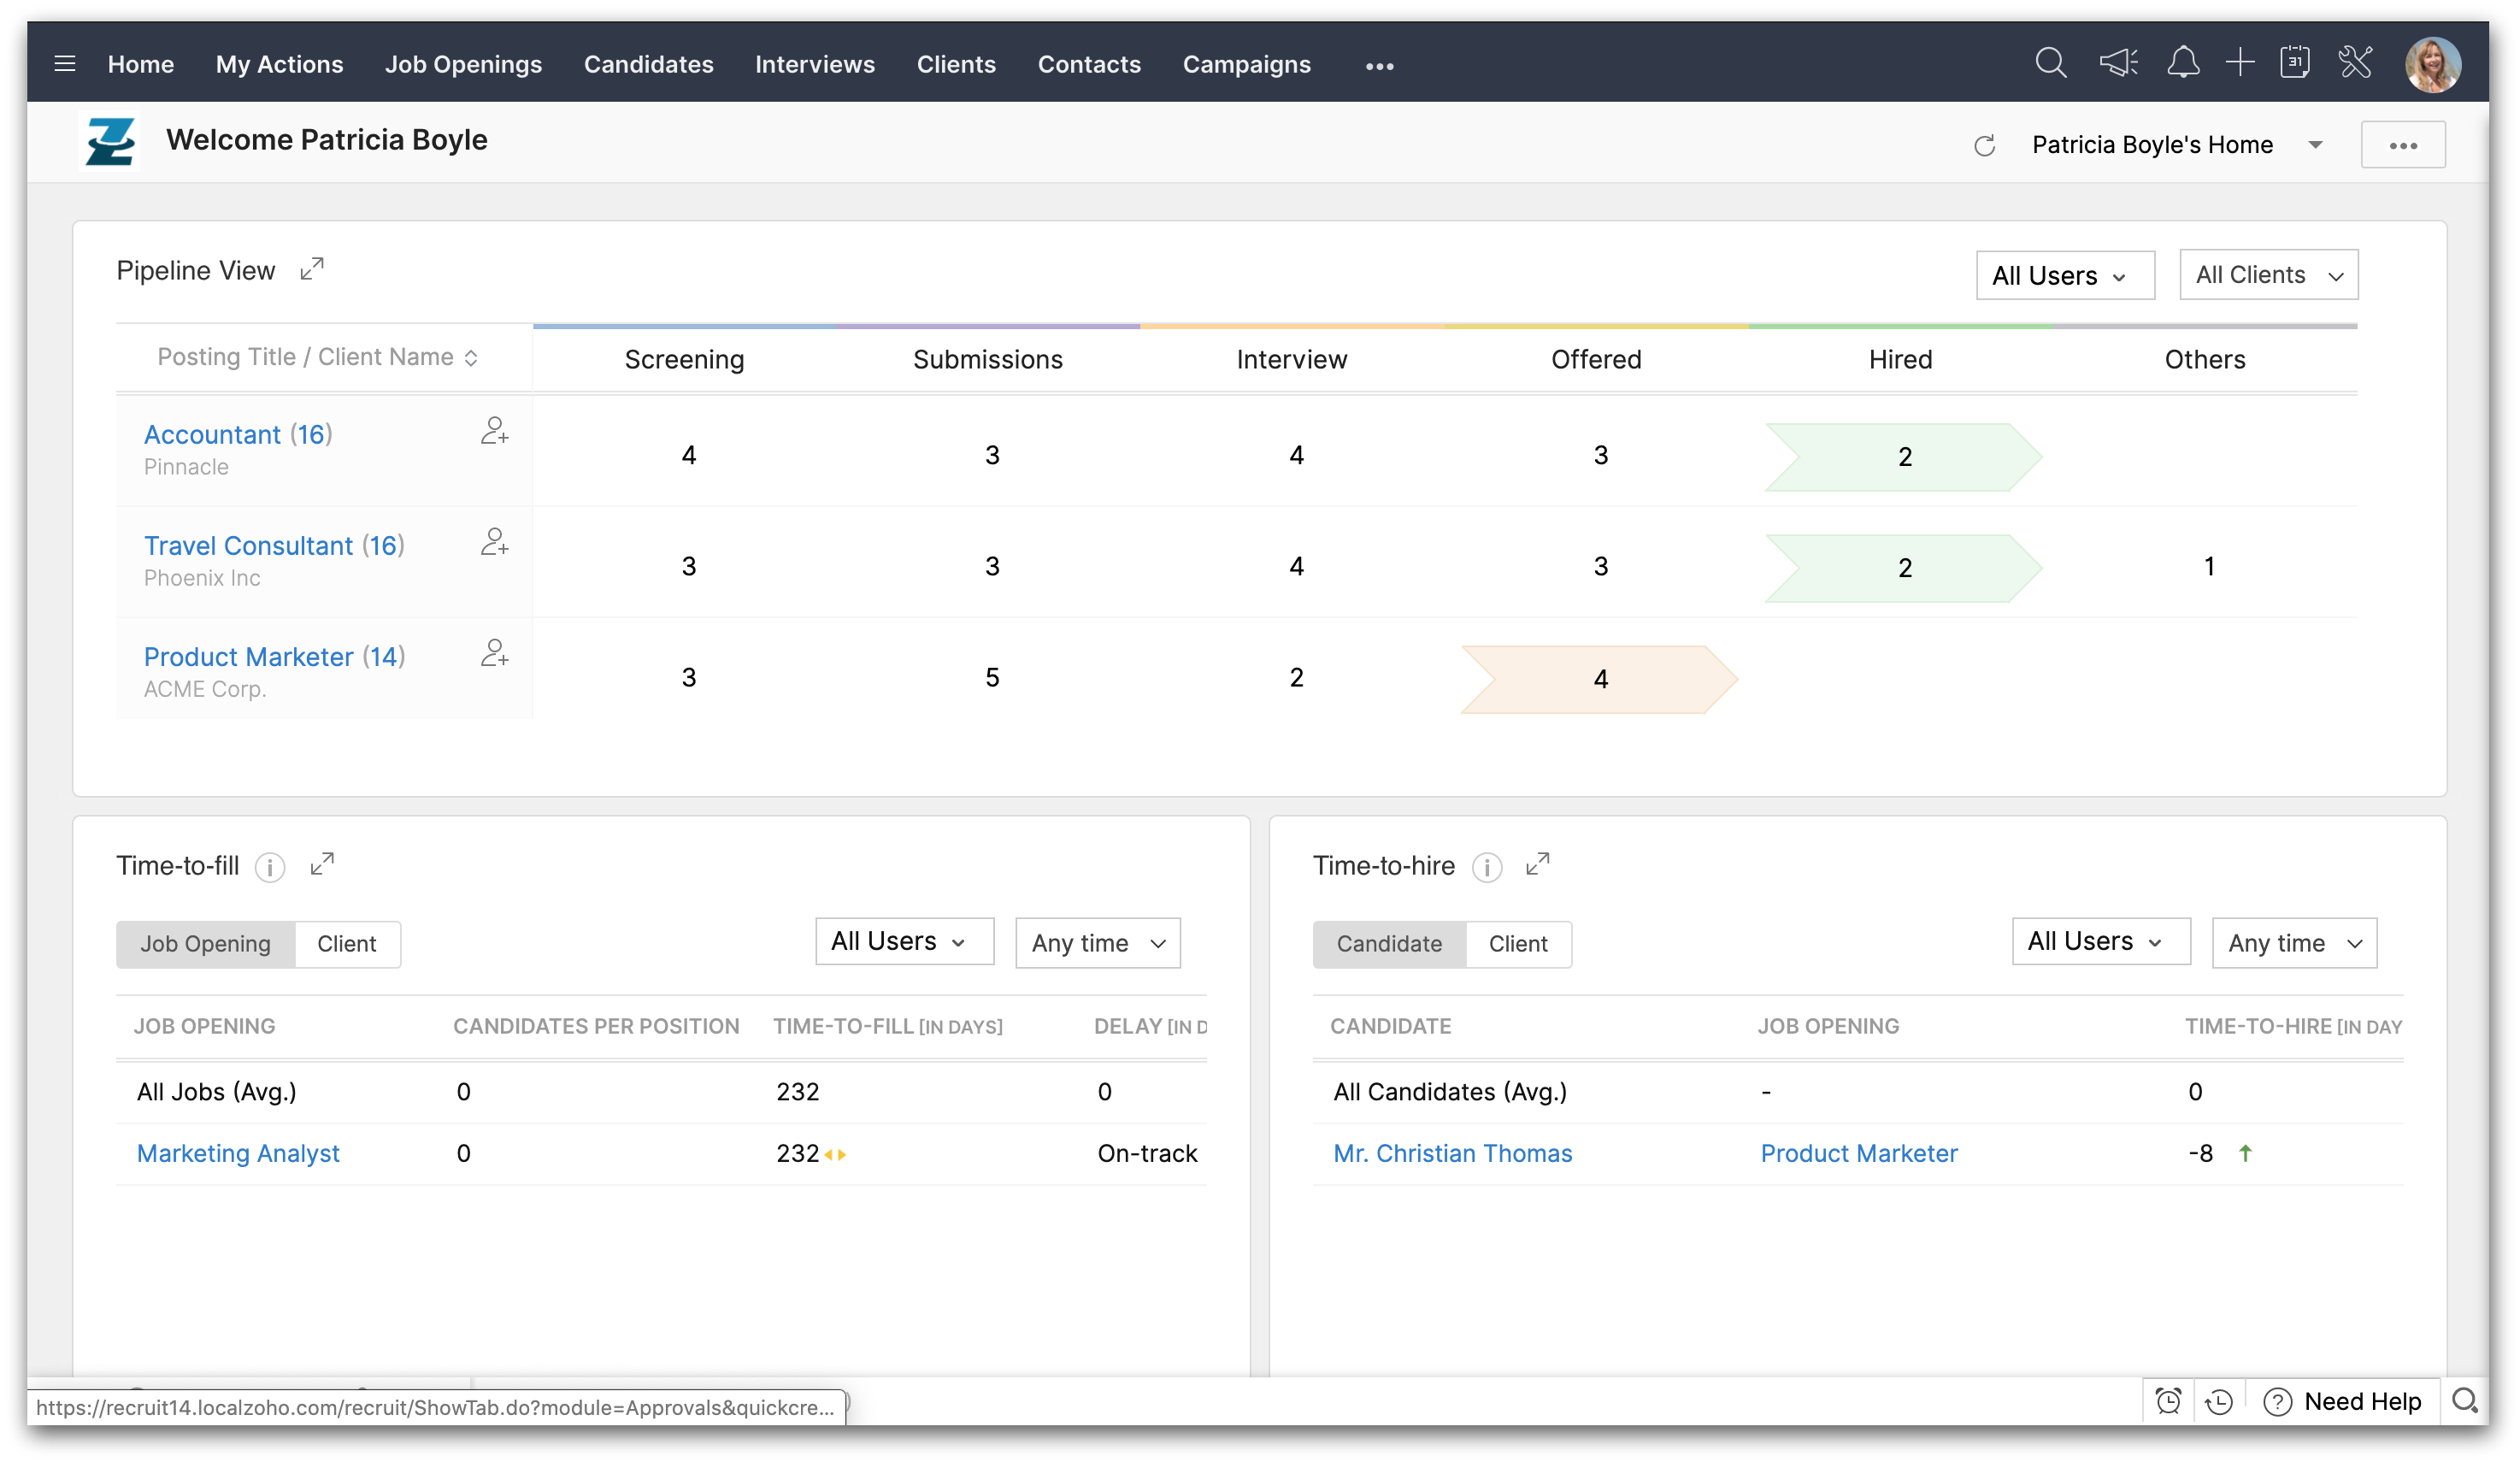2520x1462 pixels.
Task: Open the Travel Consultant job link
Action: [248, 545]
